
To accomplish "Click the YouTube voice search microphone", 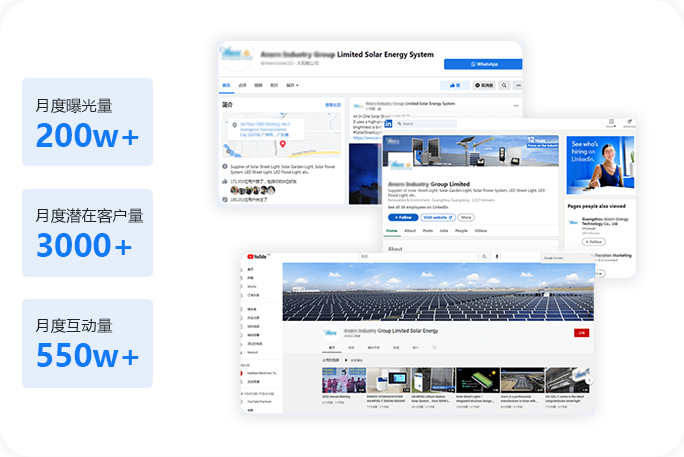I will pyautogui.click(x=497, y=256).
